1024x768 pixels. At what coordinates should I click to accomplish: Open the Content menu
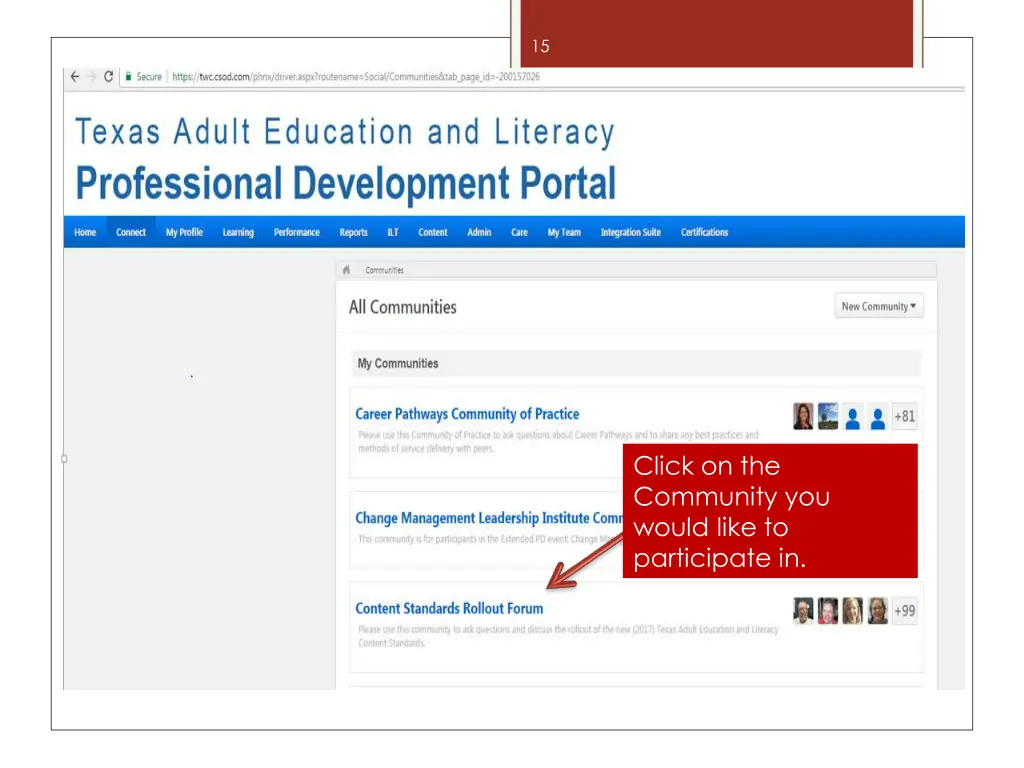[x=432, y=232]
